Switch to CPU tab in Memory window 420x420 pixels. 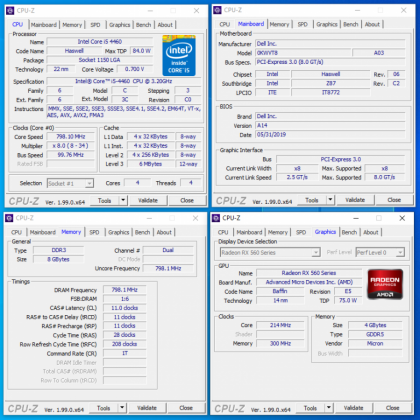click(16, 232)
